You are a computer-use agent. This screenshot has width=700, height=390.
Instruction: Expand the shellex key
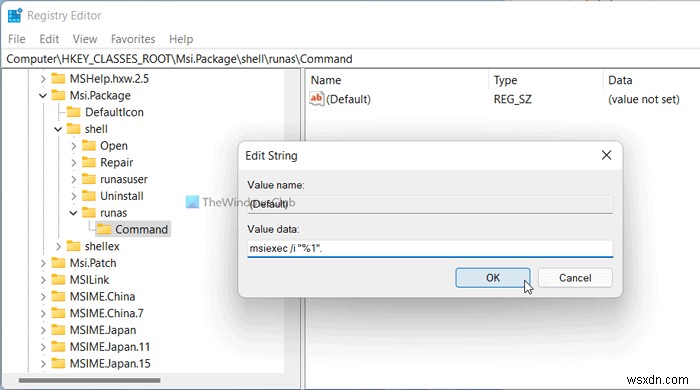tap(58, 246)
